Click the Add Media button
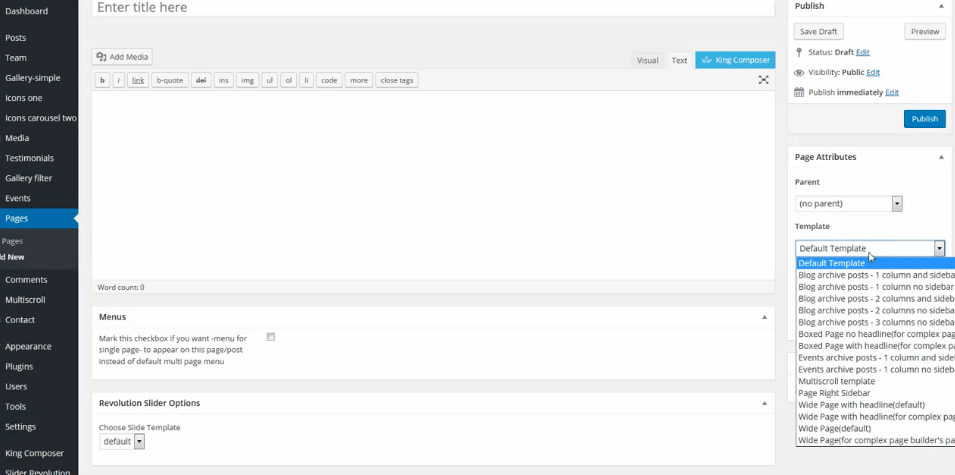955x475 pixels. 122,57
